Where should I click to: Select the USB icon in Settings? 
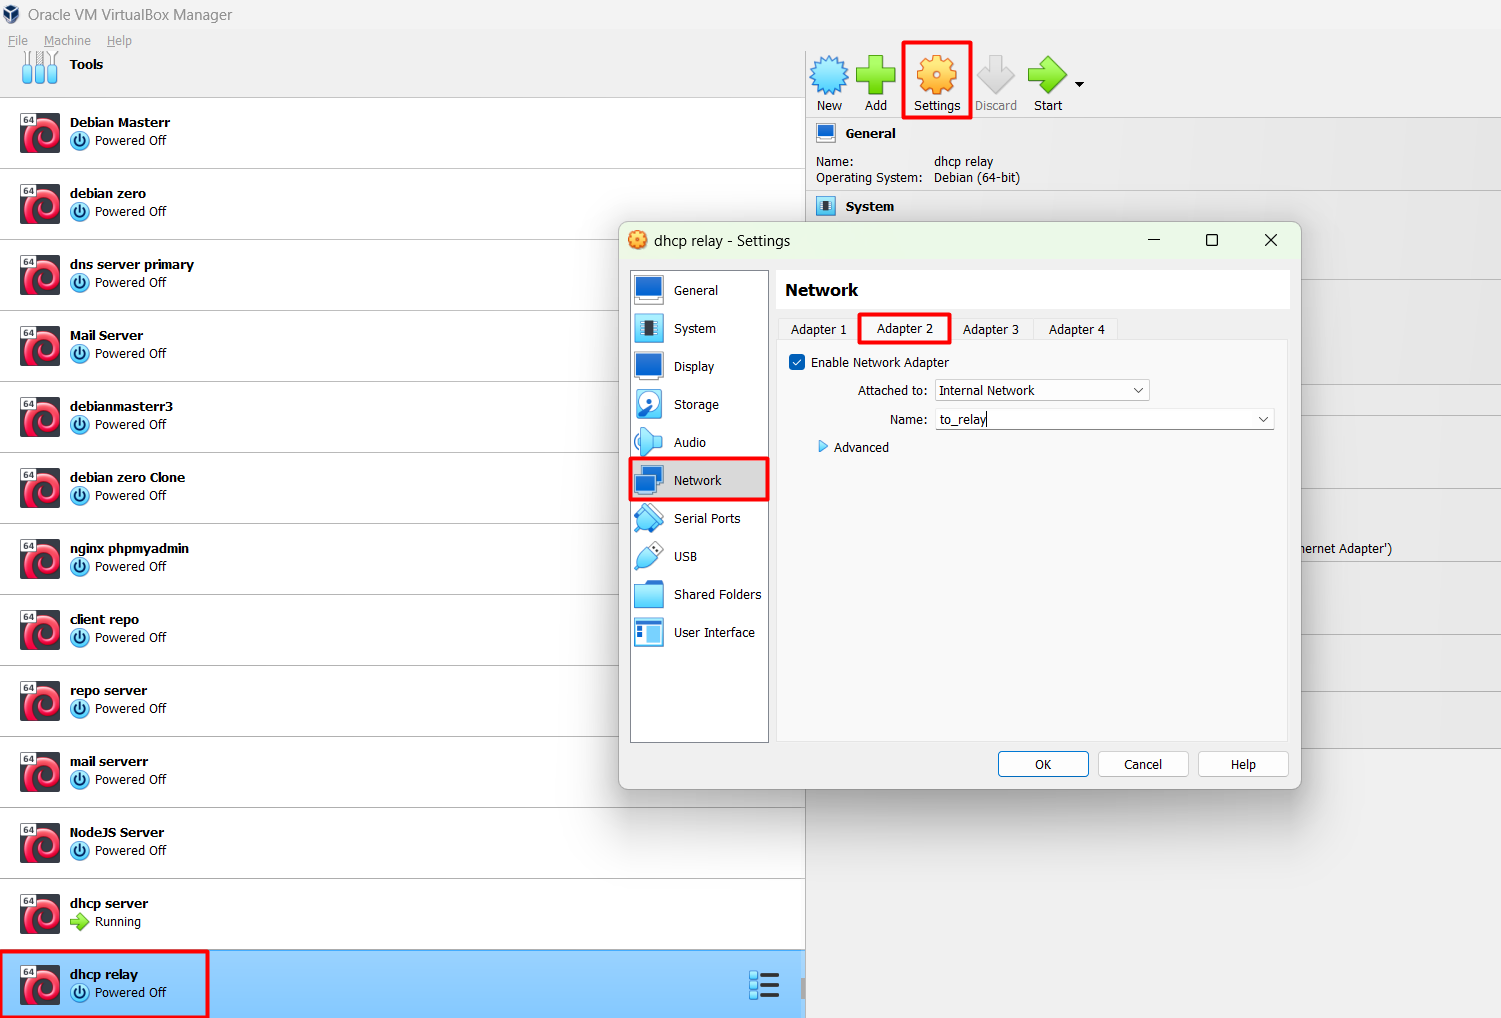click(649, 556)
